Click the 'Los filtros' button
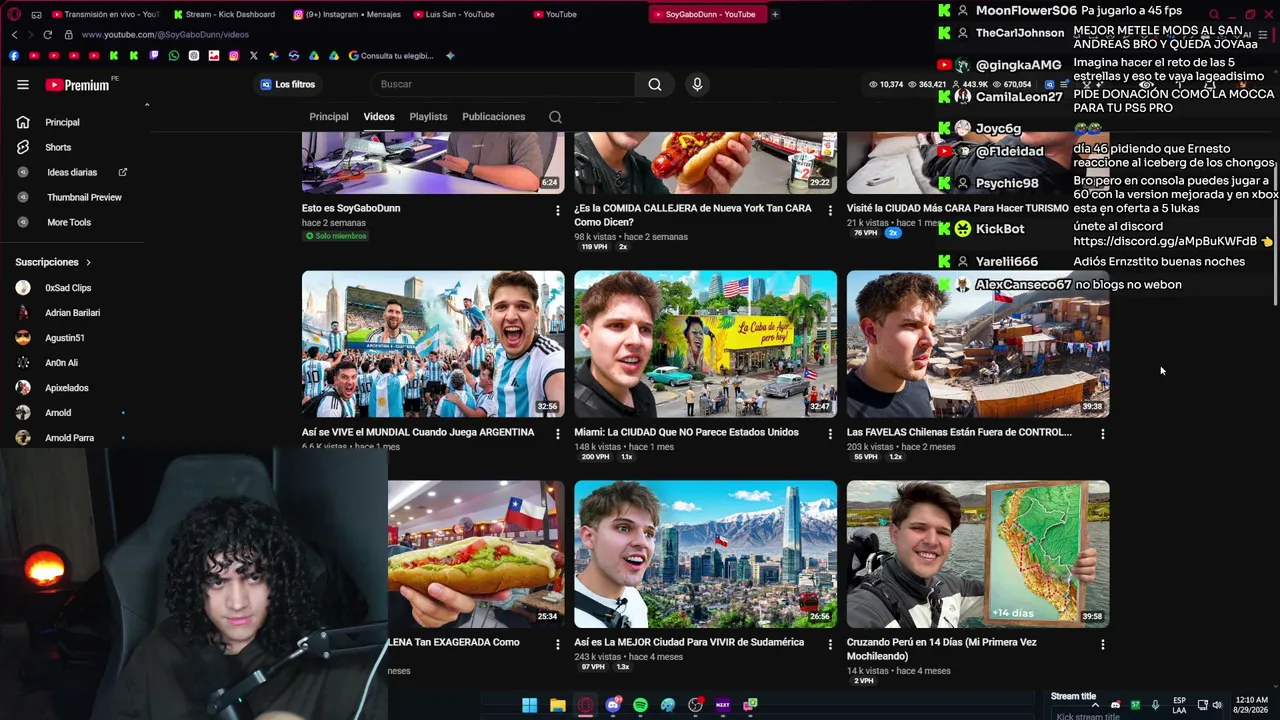Image resolution: width=1280 pixels, height=720 pixels. [x=287, y=85]
